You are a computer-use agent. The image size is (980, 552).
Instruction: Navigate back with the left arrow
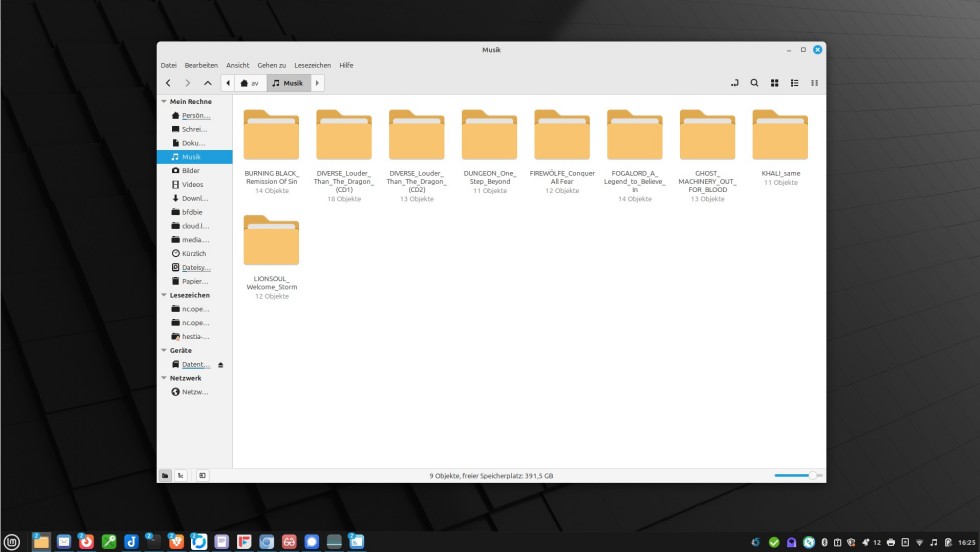pyautogui.click(x=168, y=83)
